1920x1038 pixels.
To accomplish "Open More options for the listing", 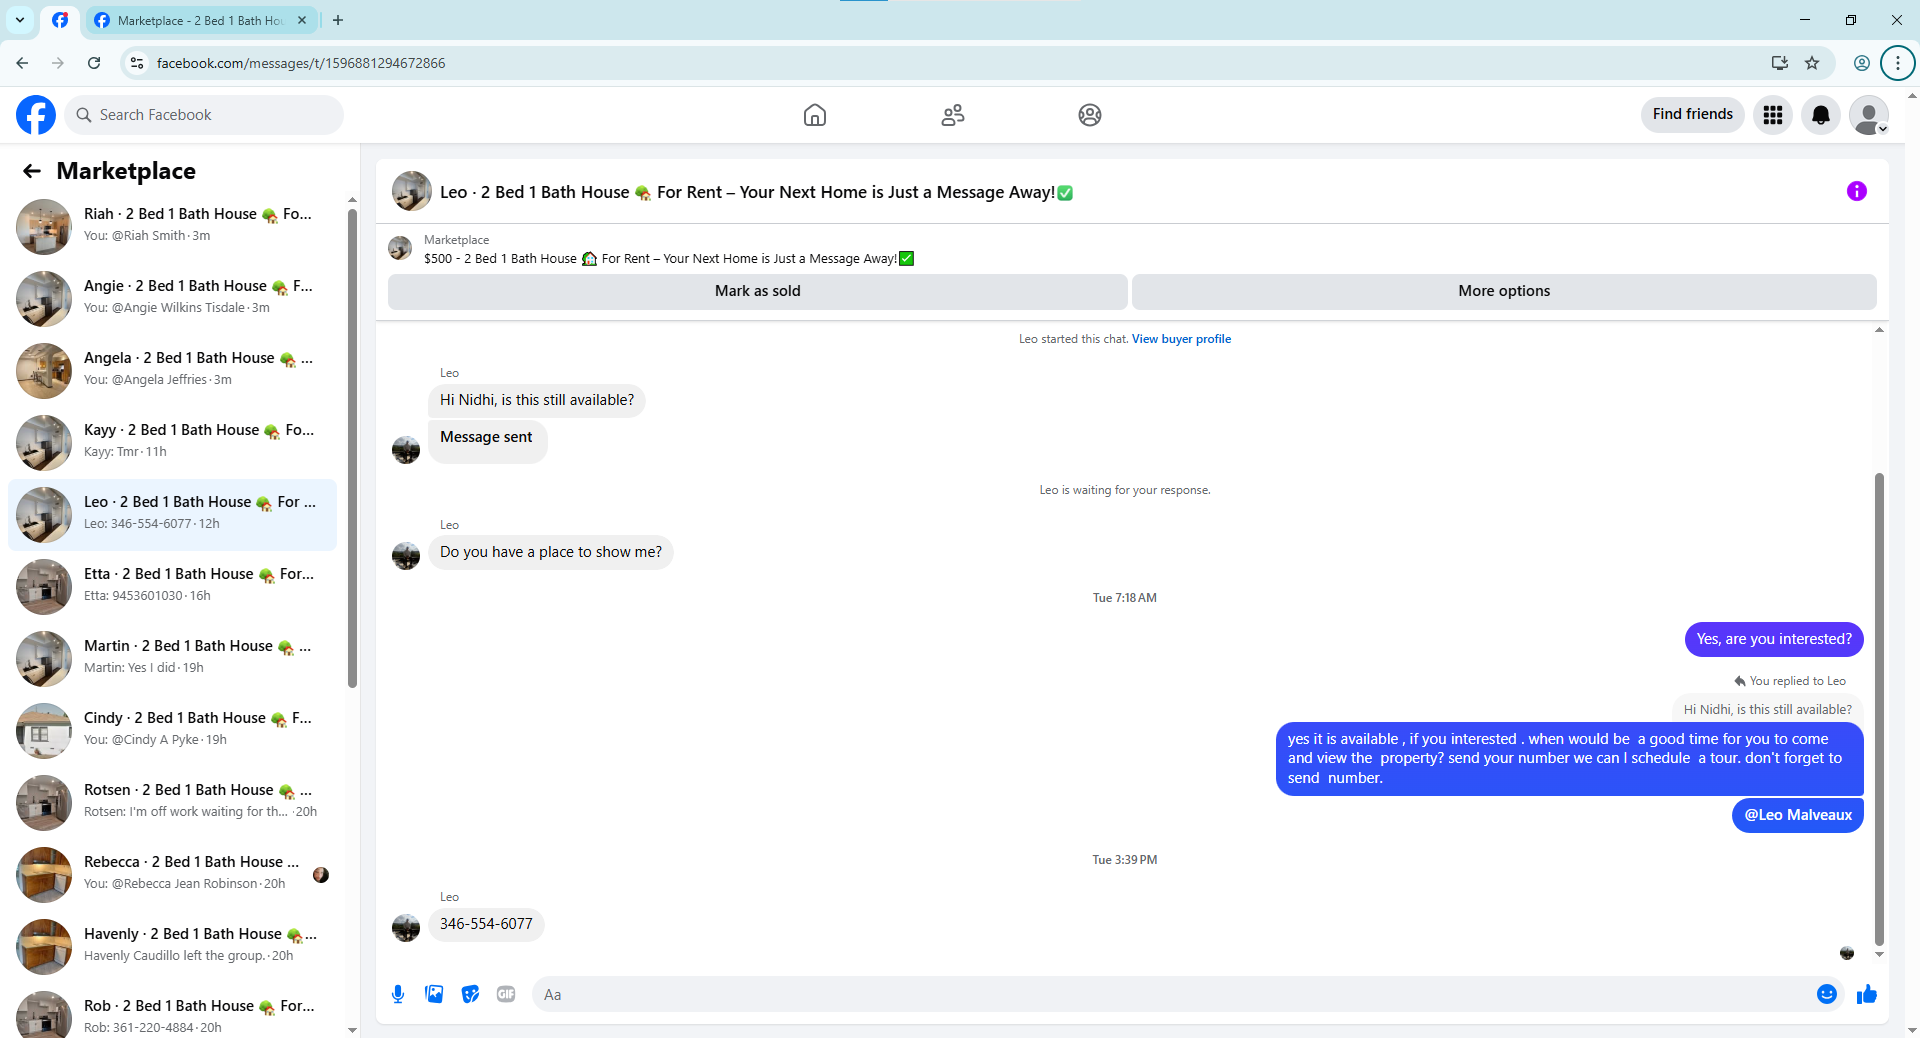I will point(1504,291).
